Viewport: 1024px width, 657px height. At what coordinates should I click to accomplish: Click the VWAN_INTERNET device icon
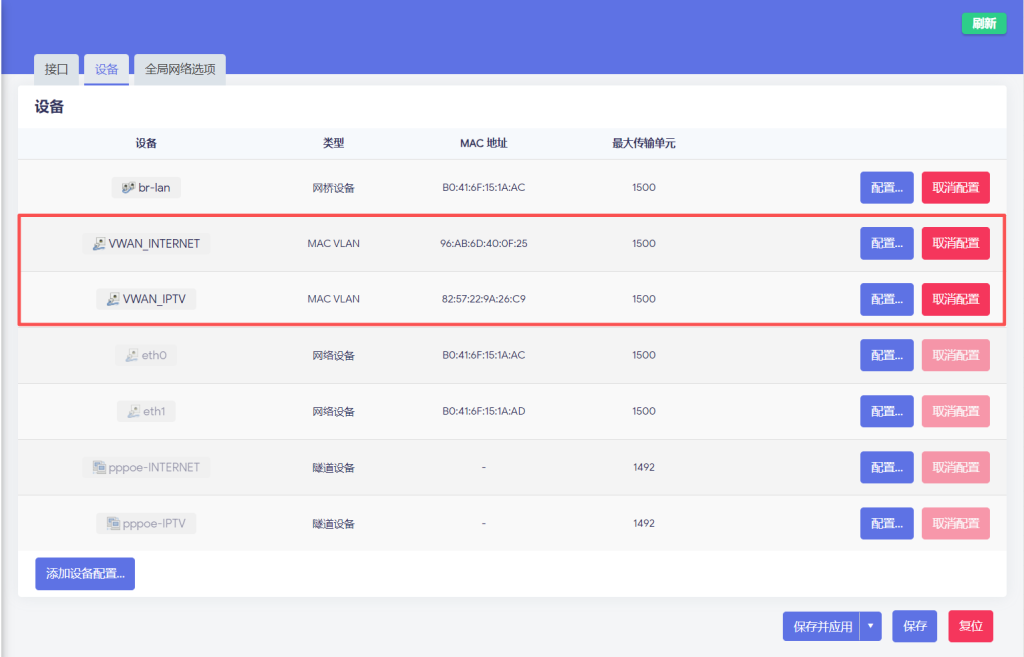click(x=98, y=244)
